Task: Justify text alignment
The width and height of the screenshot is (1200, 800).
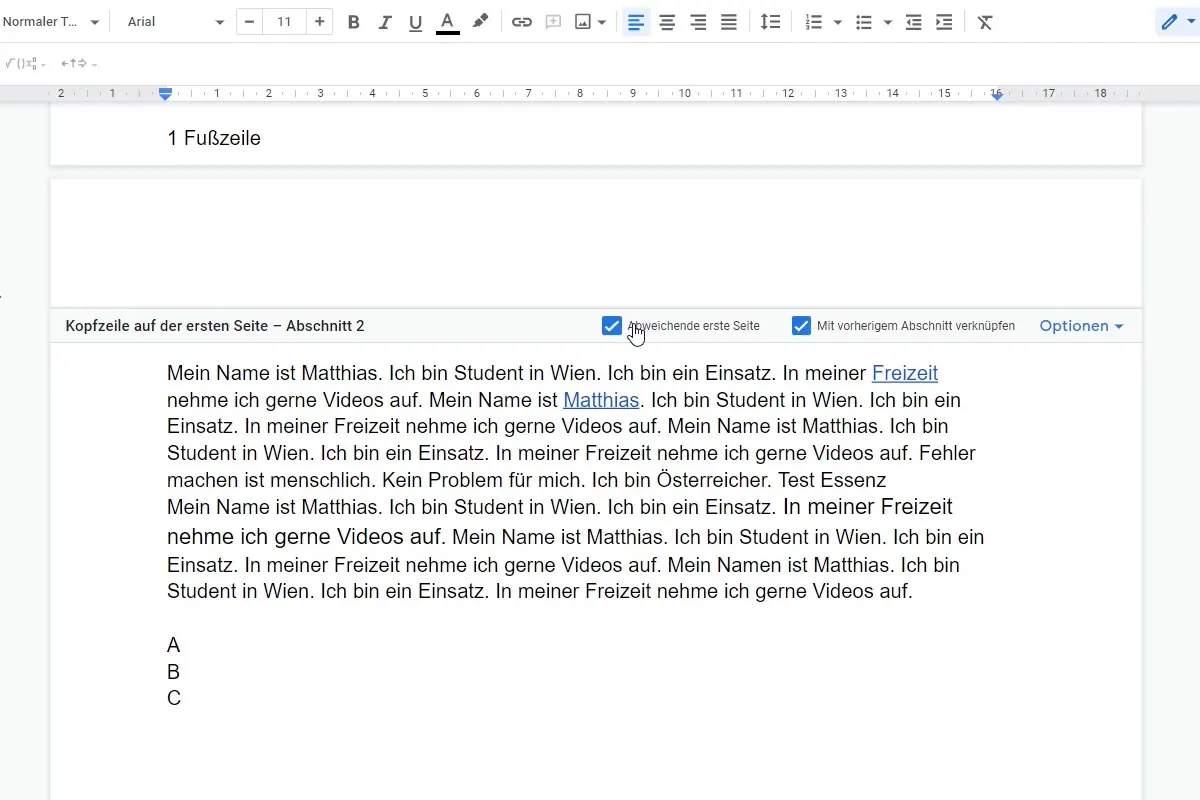Action: (x=729, y=22)
